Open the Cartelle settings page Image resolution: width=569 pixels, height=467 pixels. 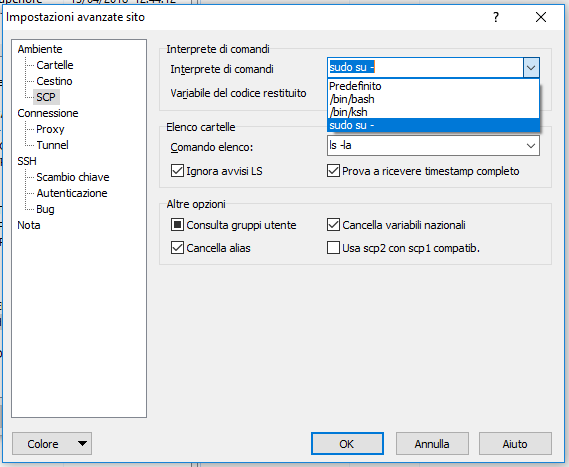click(x=55, y=65)
